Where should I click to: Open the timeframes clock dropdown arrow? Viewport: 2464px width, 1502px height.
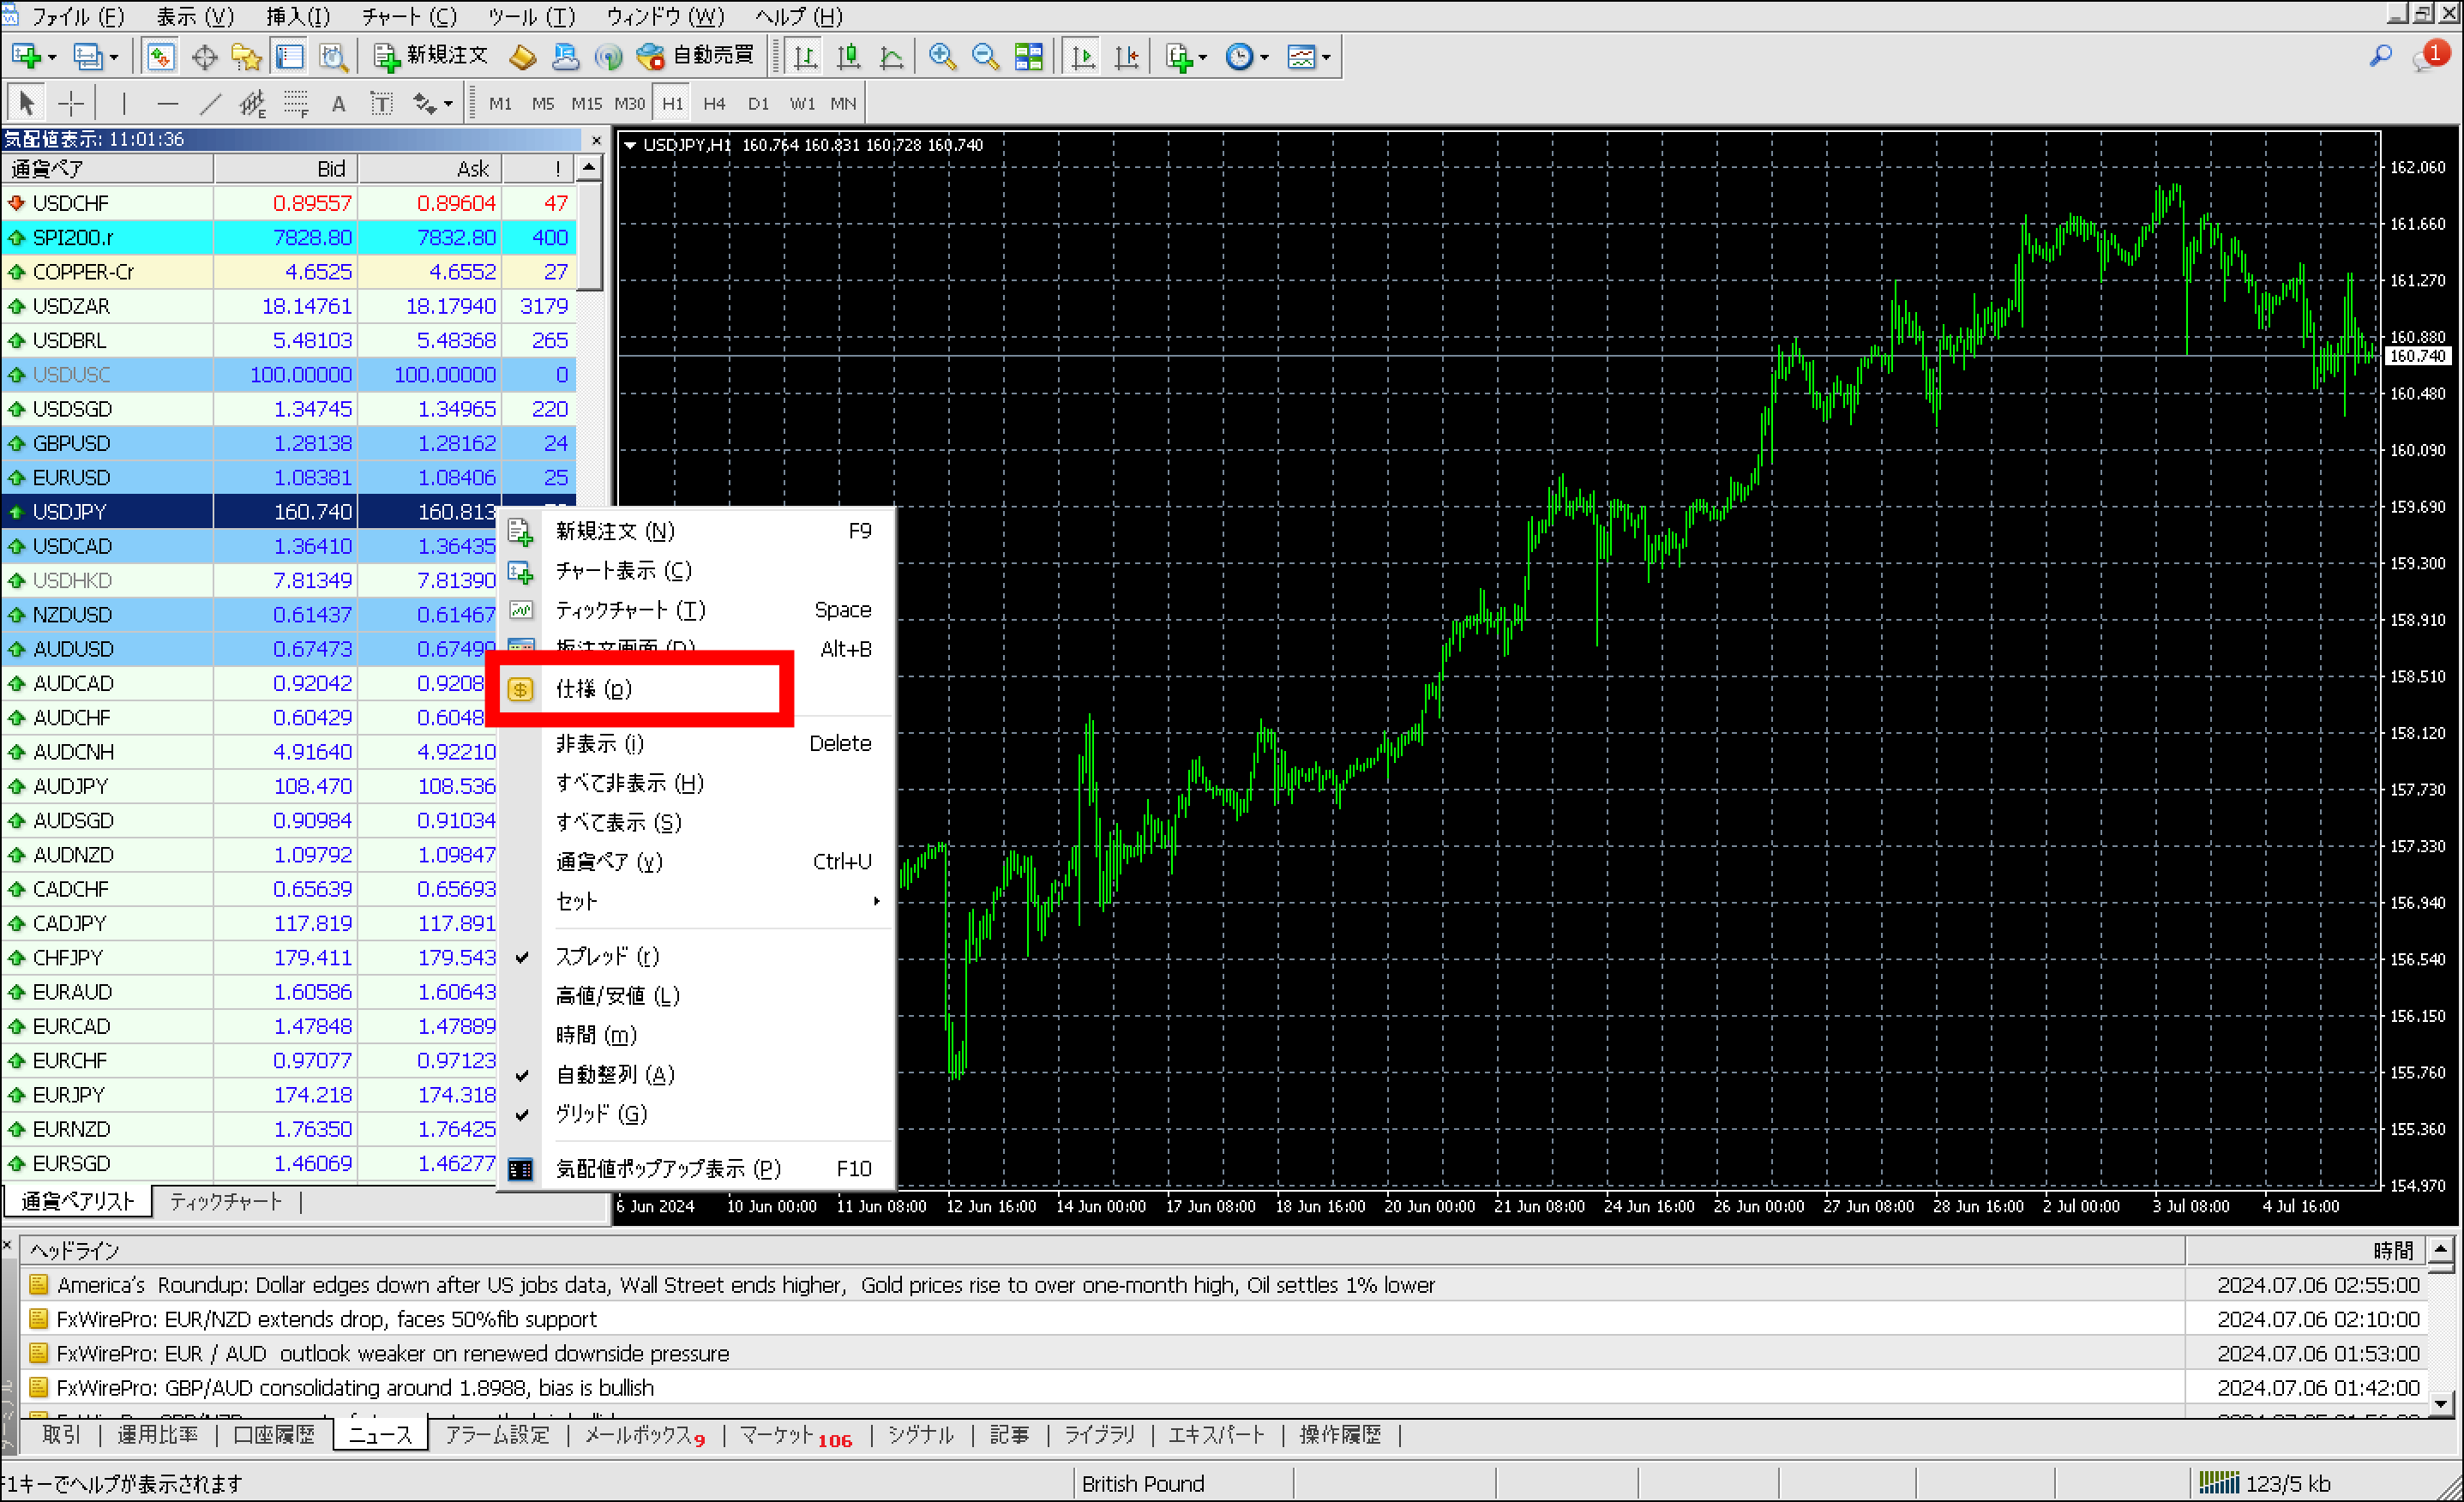click(1263, 57)
